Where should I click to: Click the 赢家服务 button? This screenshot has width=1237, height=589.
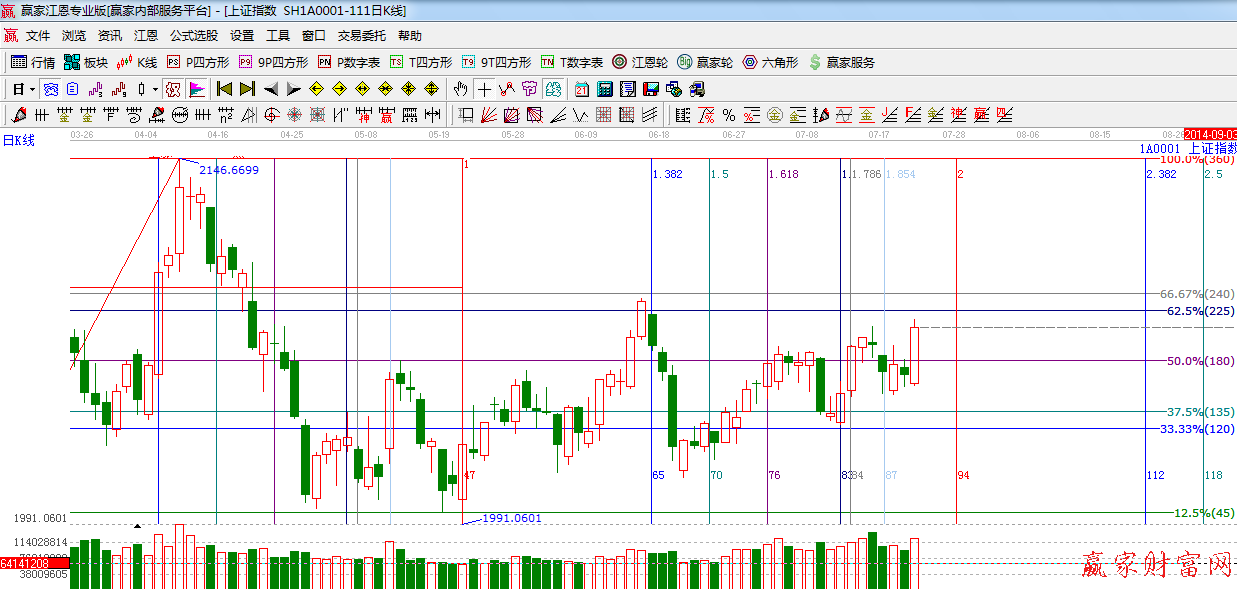tap(841, 62)
